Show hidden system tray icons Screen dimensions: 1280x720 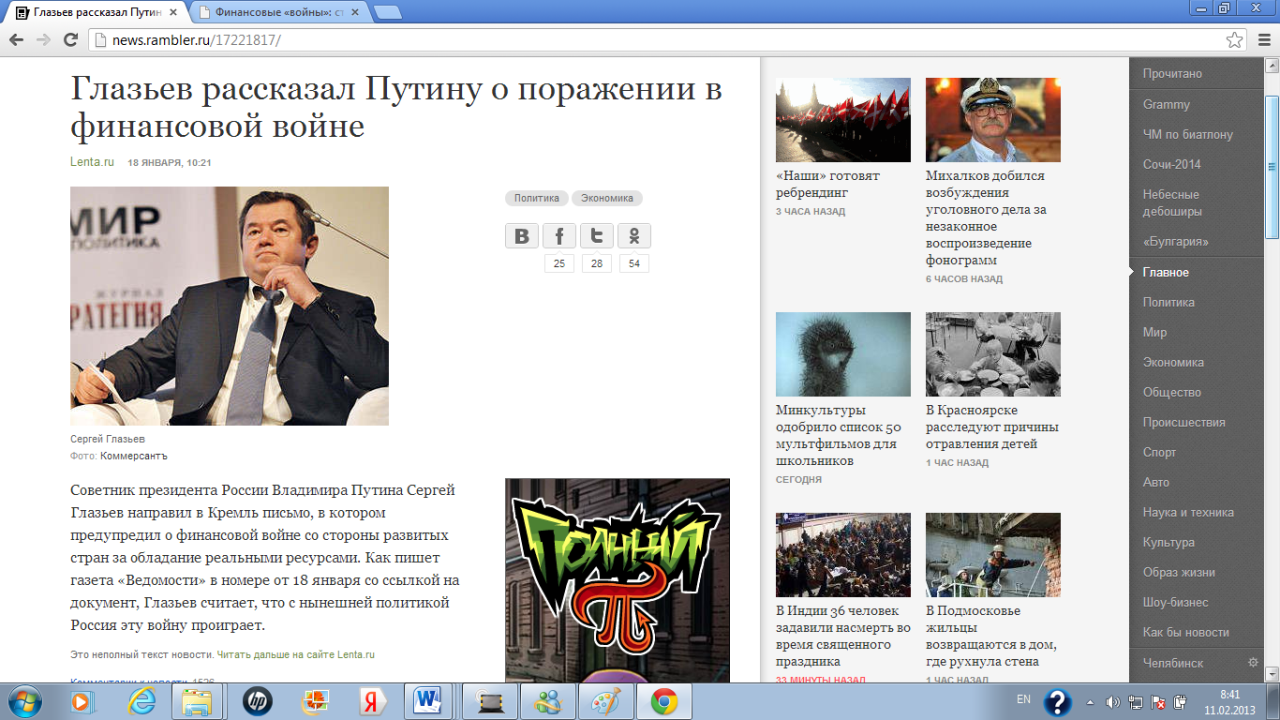[1091, 702]
